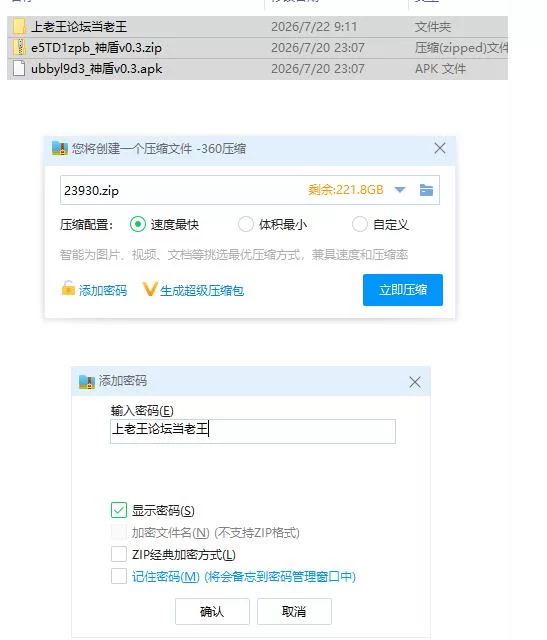The image size is (547, 640).
Task: Click the lock icon next to 添加密码
Action: [x=68, y=288]
